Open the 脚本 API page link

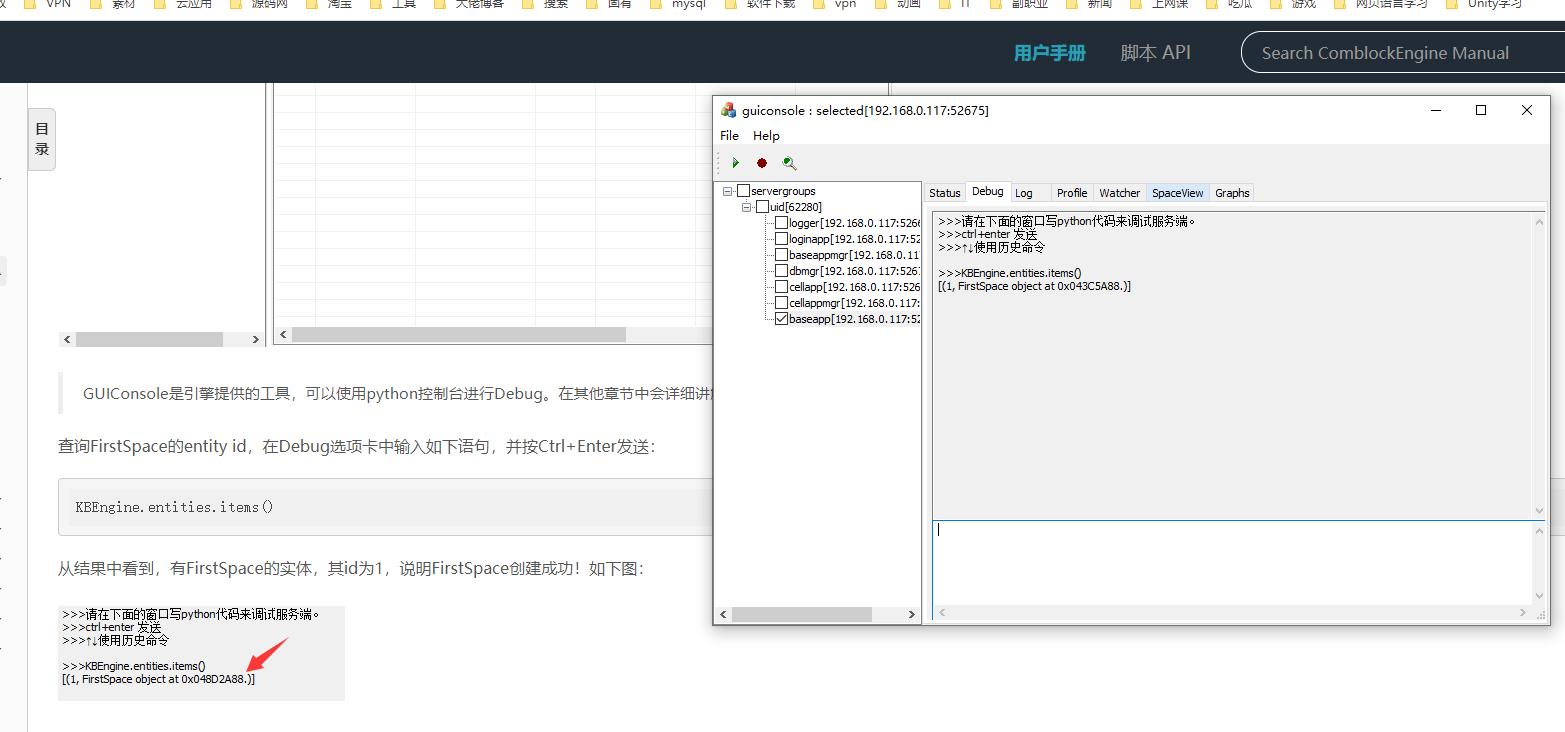(1156, 52)
